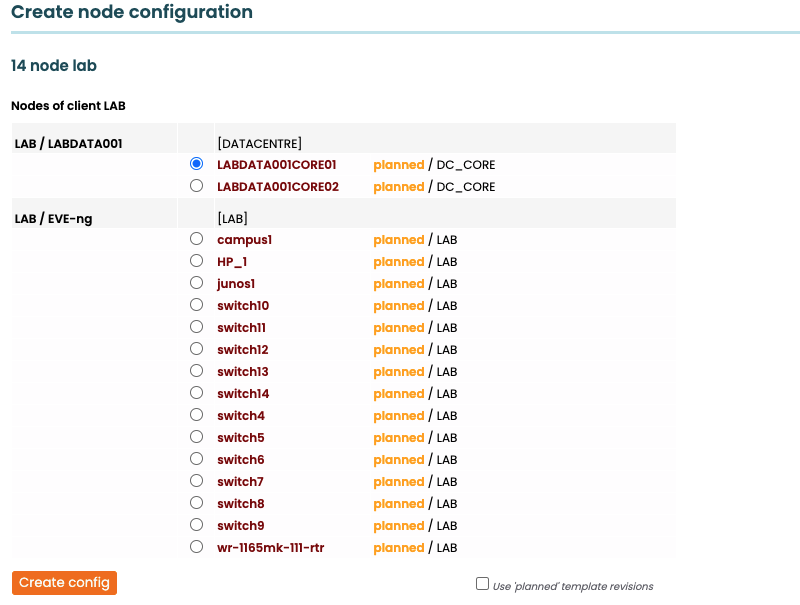Select radio button for switch14

coord(196,394)
